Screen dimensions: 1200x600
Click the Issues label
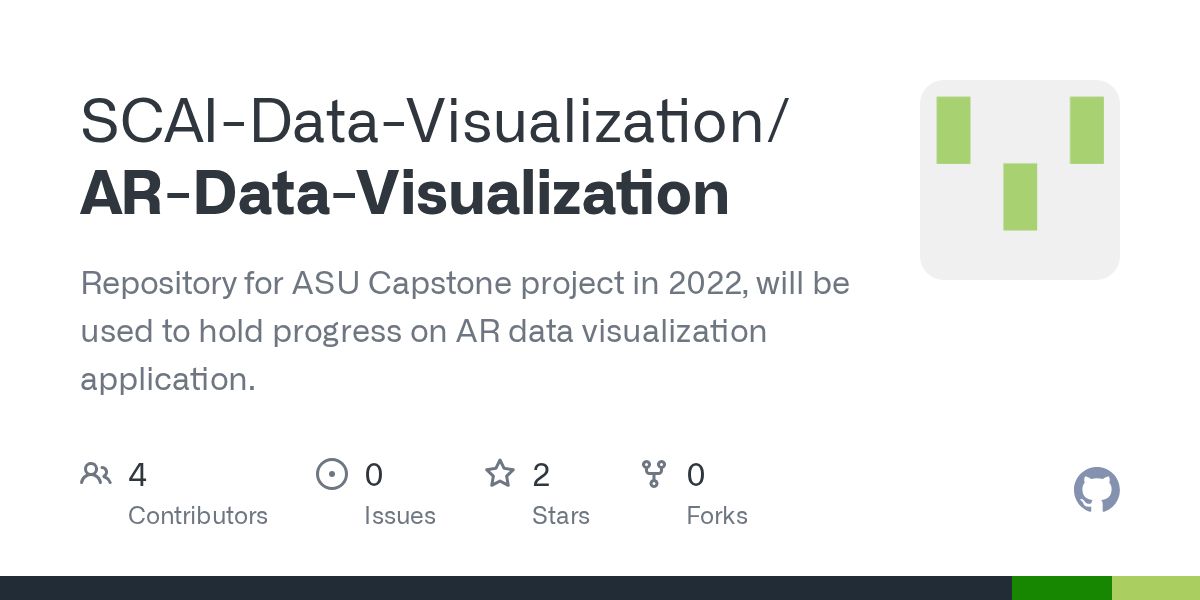(399, 516)
